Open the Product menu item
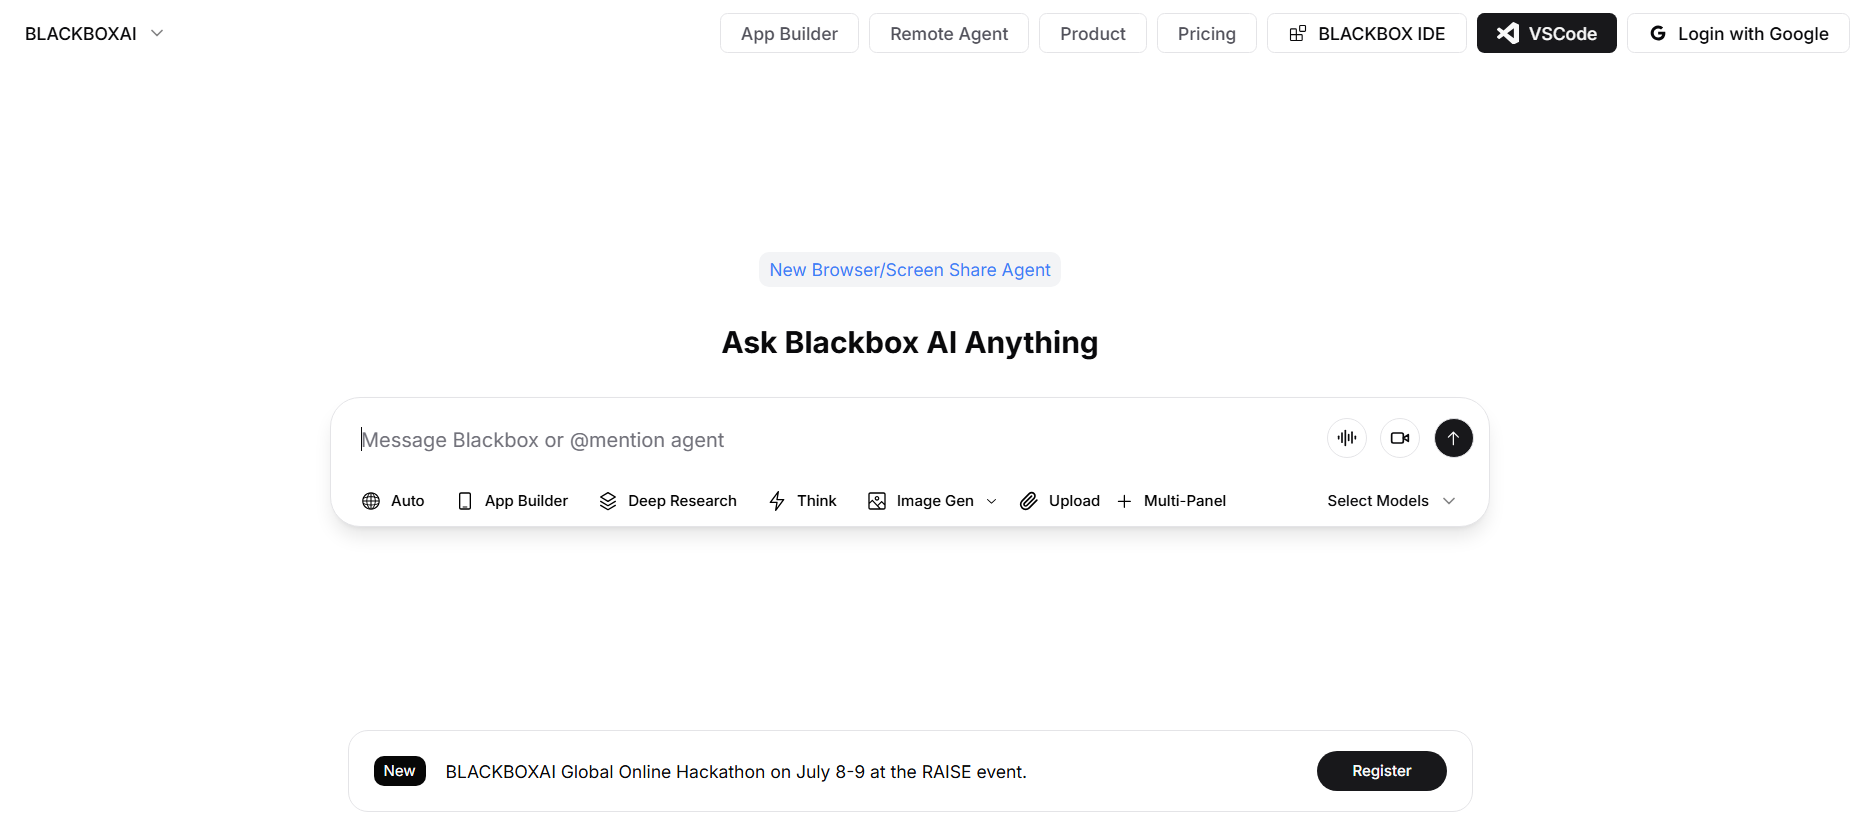1861x816 pixels. [x=1092, y=34]
